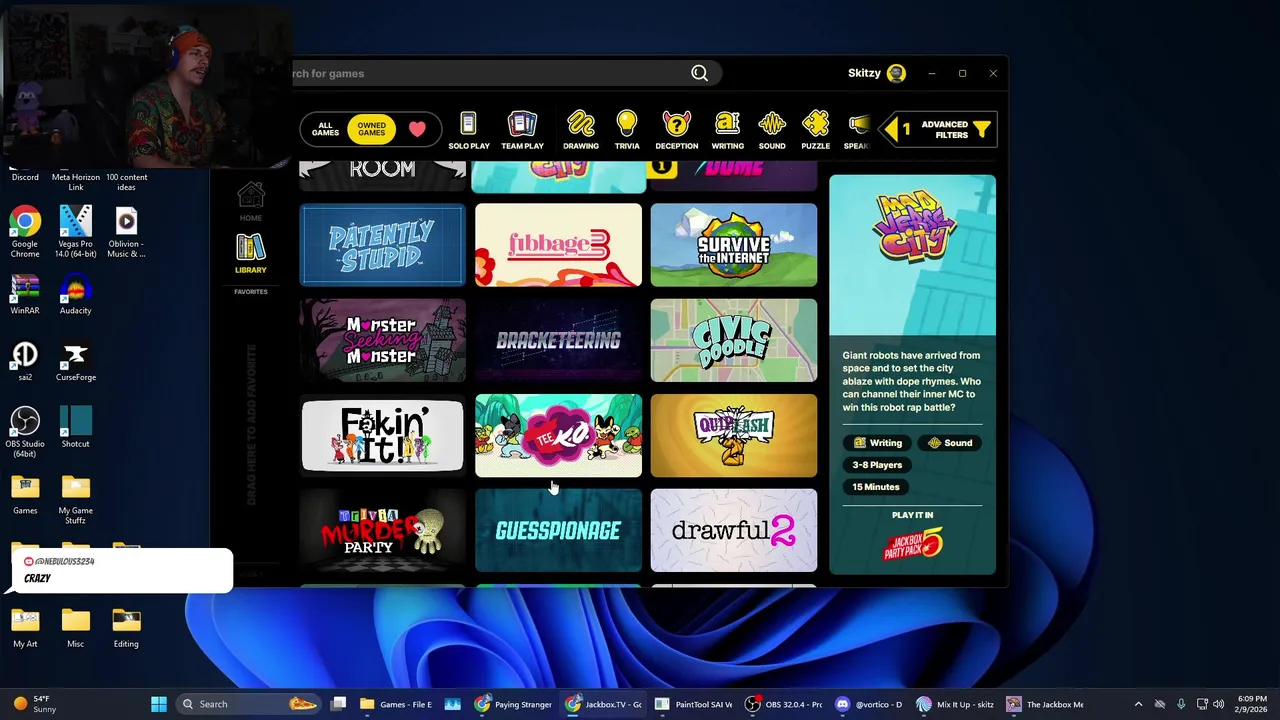The width and height of the screenshot is (1280, 720).
Task: Open My Art desktop folder
Action: [25, 628]
